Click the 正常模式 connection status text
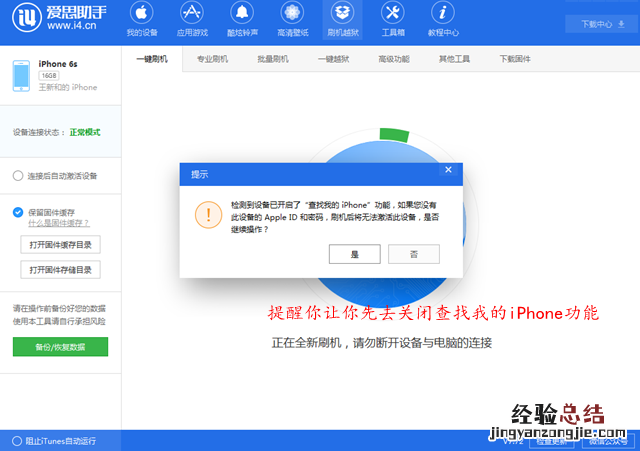The image size is (640, 451). coord(85,132)
